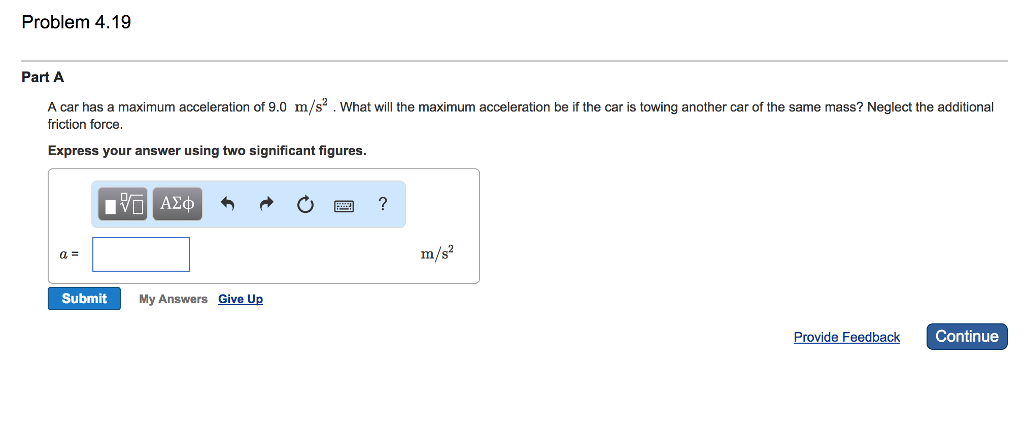Click inside the acceleration answer box
This screenshot has width=1024, height=440.
141,254
